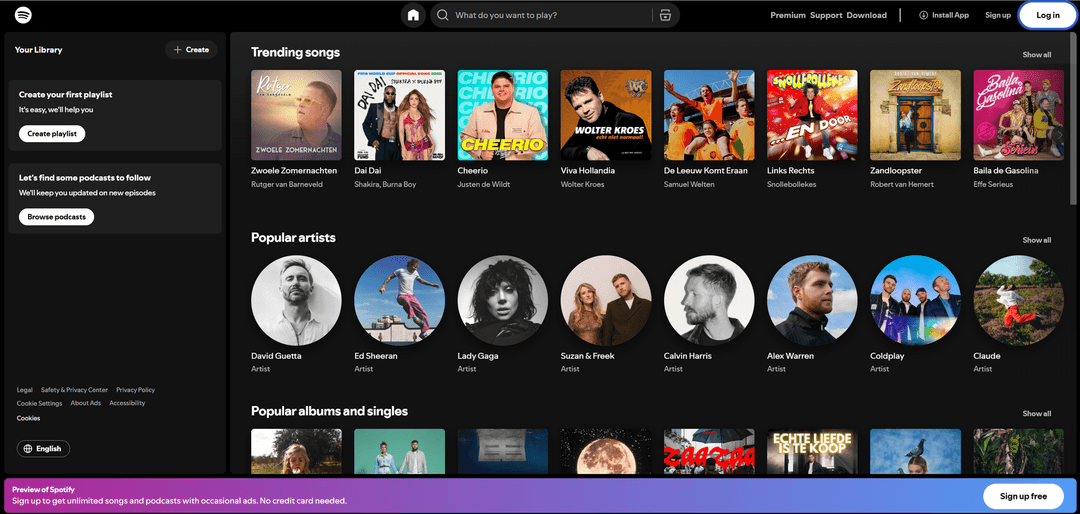Open Browse icon in search bar
The image size is (1080, 514).
665,15
